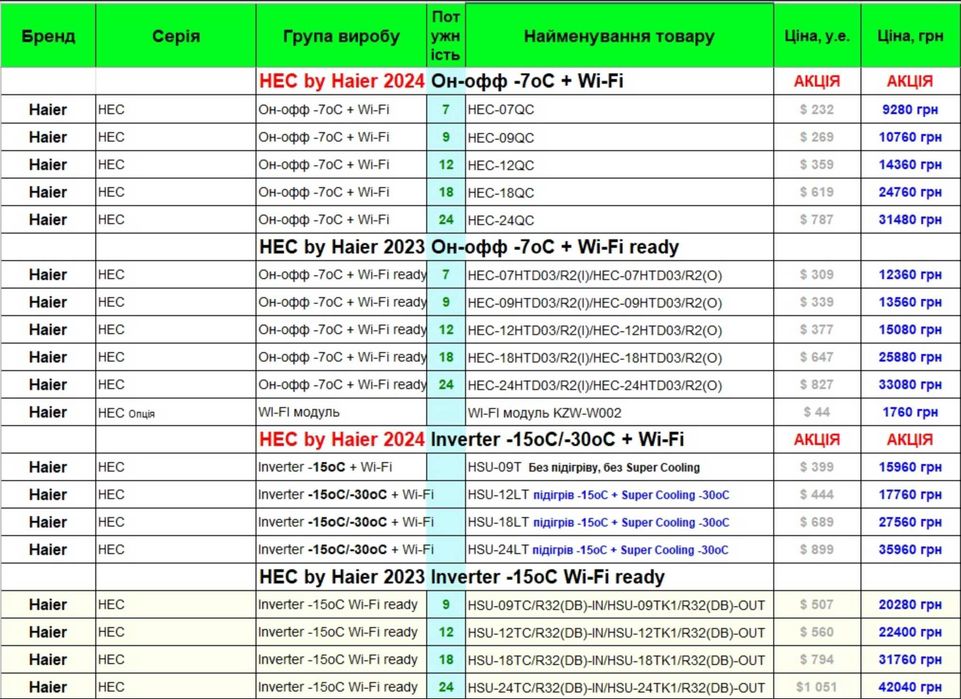Select the HSU-24LT product cell
The height and width of the screenshot is (699, 961).
619,550
